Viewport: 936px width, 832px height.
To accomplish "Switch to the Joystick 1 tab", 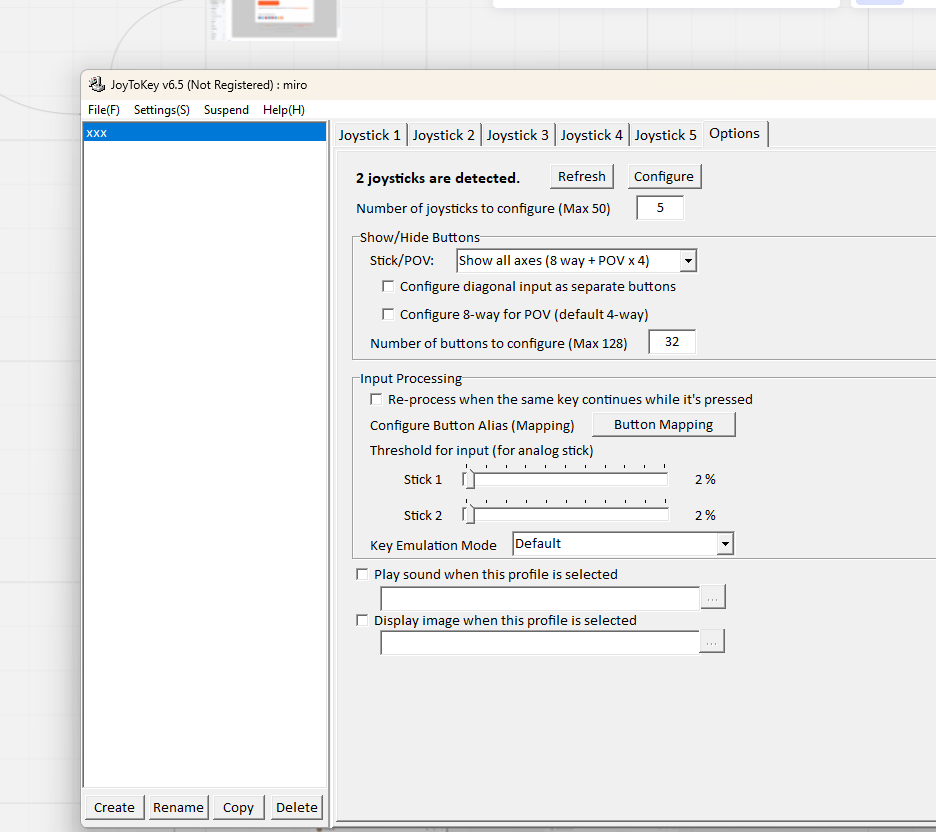I will [370, 135].
